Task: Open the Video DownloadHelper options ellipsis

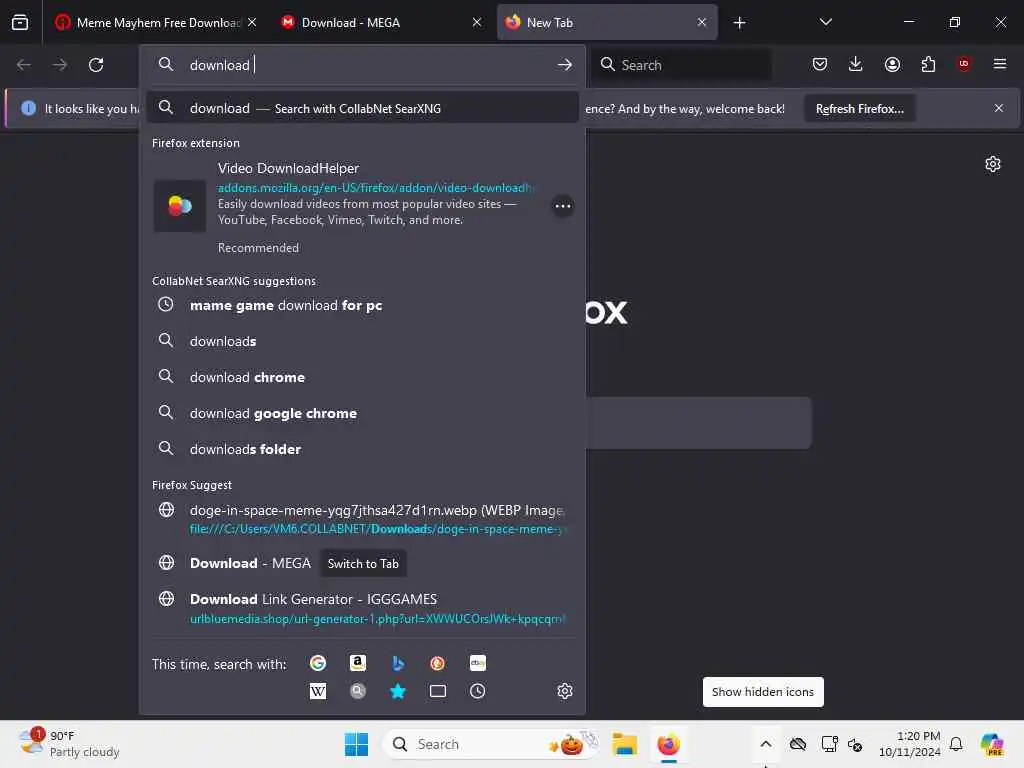Action: (x=562, y=206)
